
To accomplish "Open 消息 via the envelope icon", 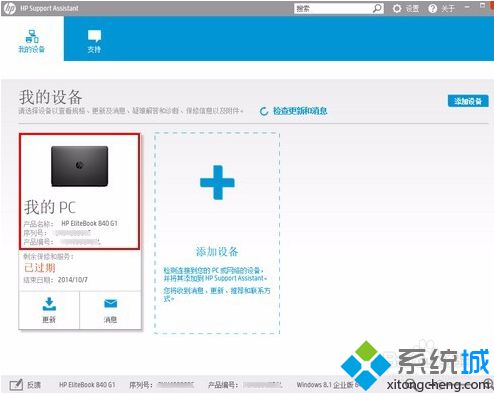I will 110,303.
